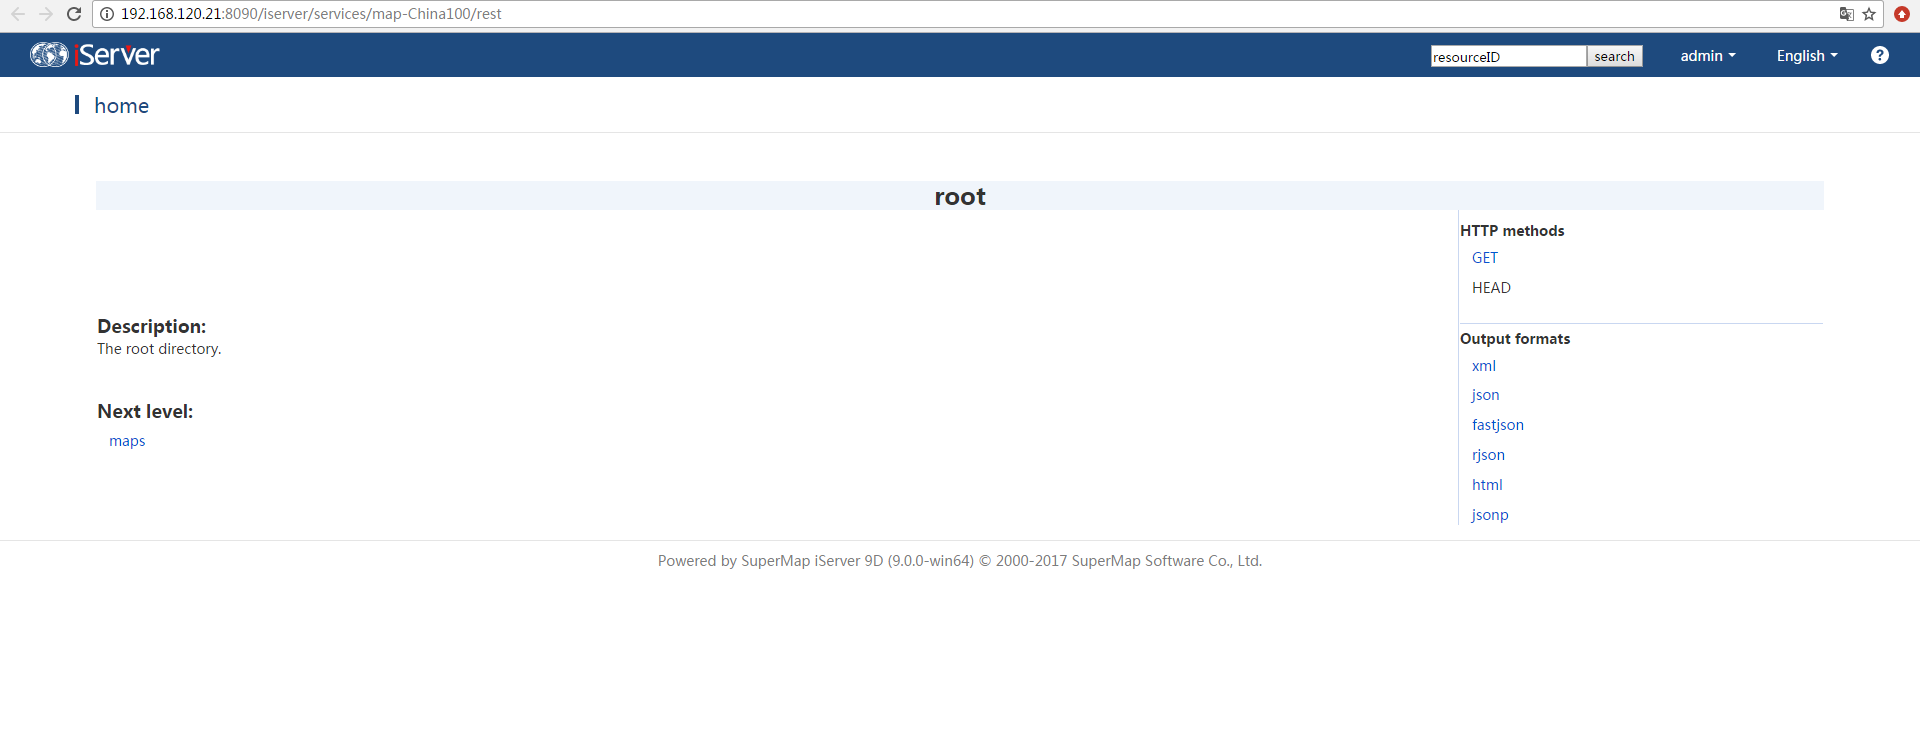Bookmark page with the star icon
The width and height of the screenshot is (1920, 731).
click(x=1869, y=14)
